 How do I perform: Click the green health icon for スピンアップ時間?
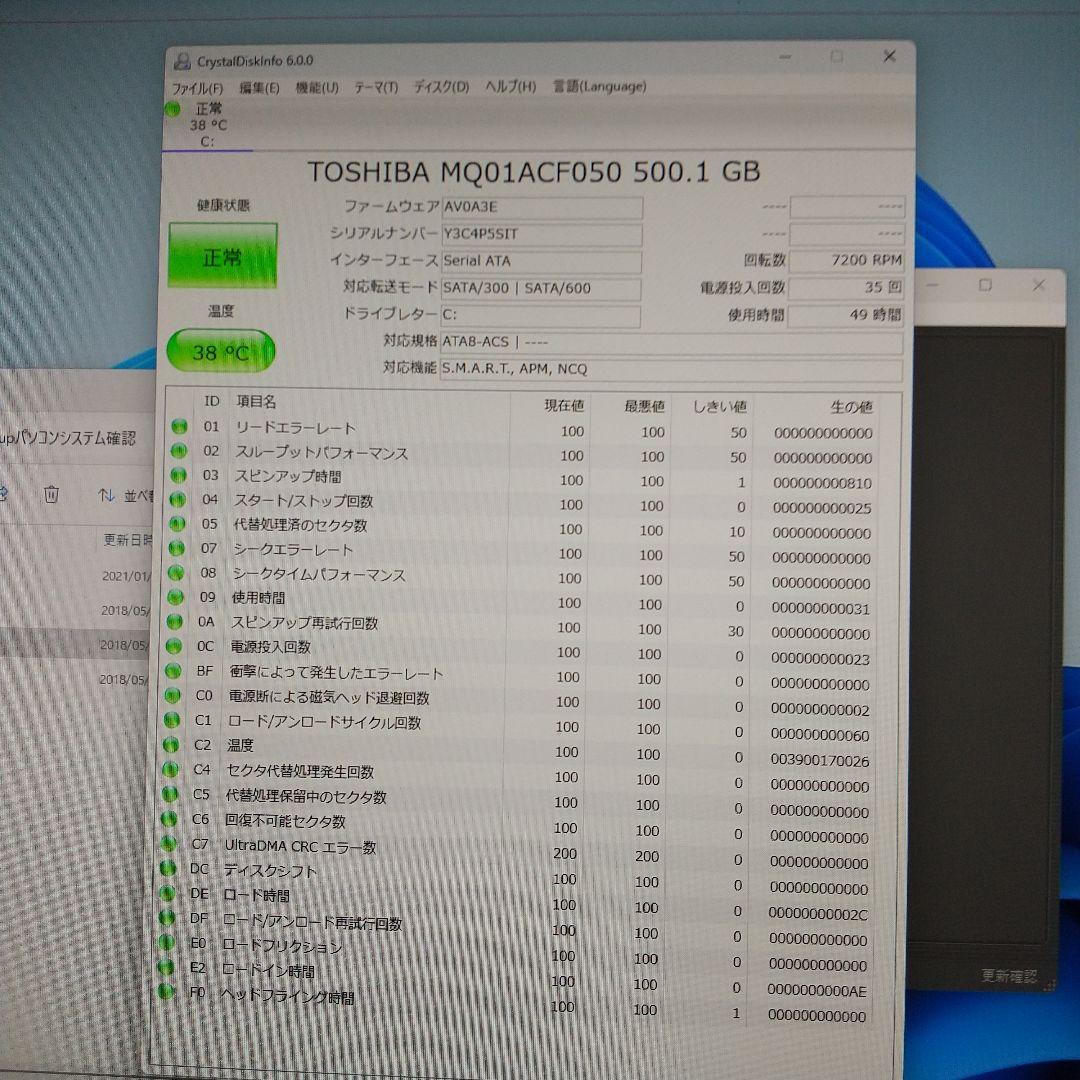180,477
